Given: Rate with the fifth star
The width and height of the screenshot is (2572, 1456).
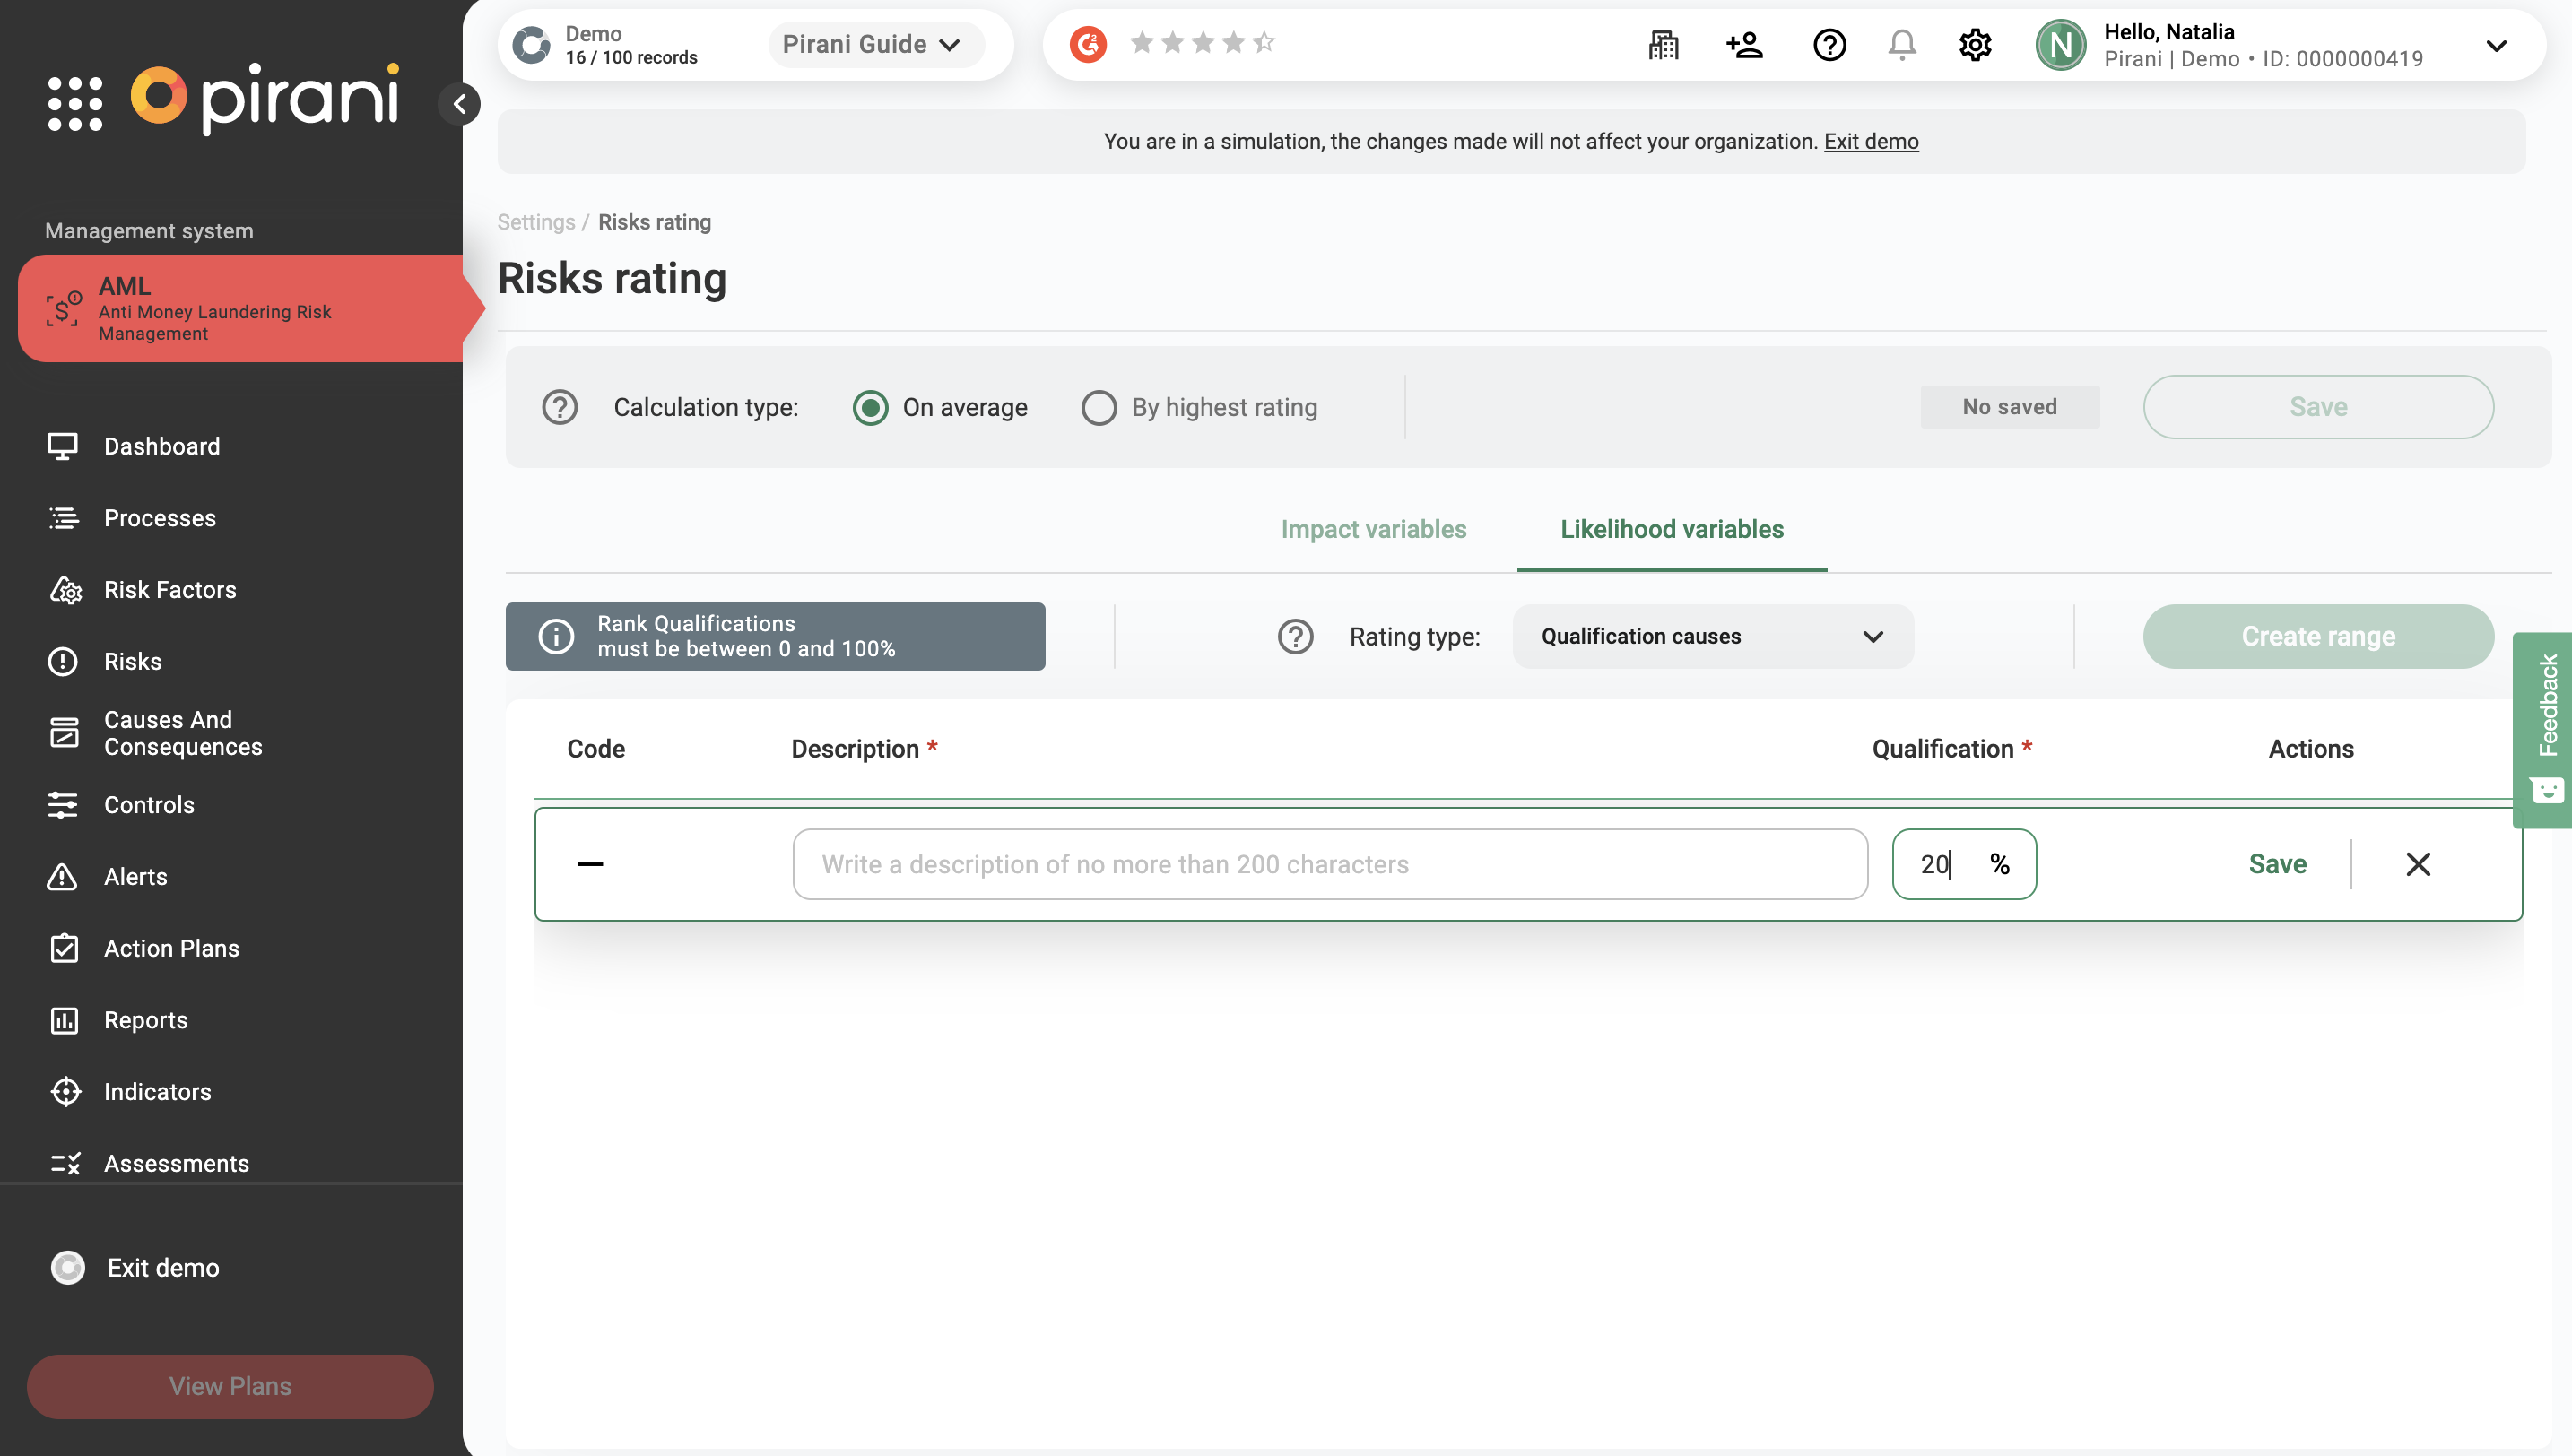Looking at the screenshot, I should (1264, 42).
